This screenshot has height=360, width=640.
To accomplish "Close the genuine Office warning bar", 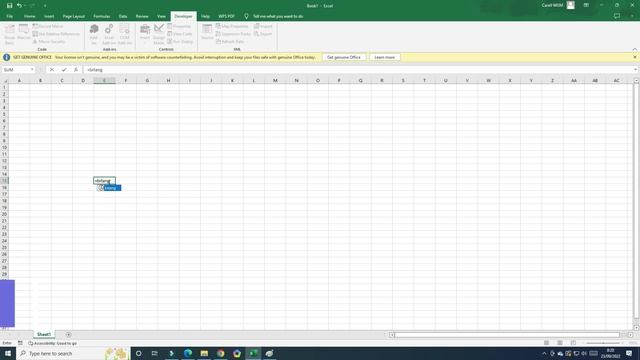I will pos(635,57).
